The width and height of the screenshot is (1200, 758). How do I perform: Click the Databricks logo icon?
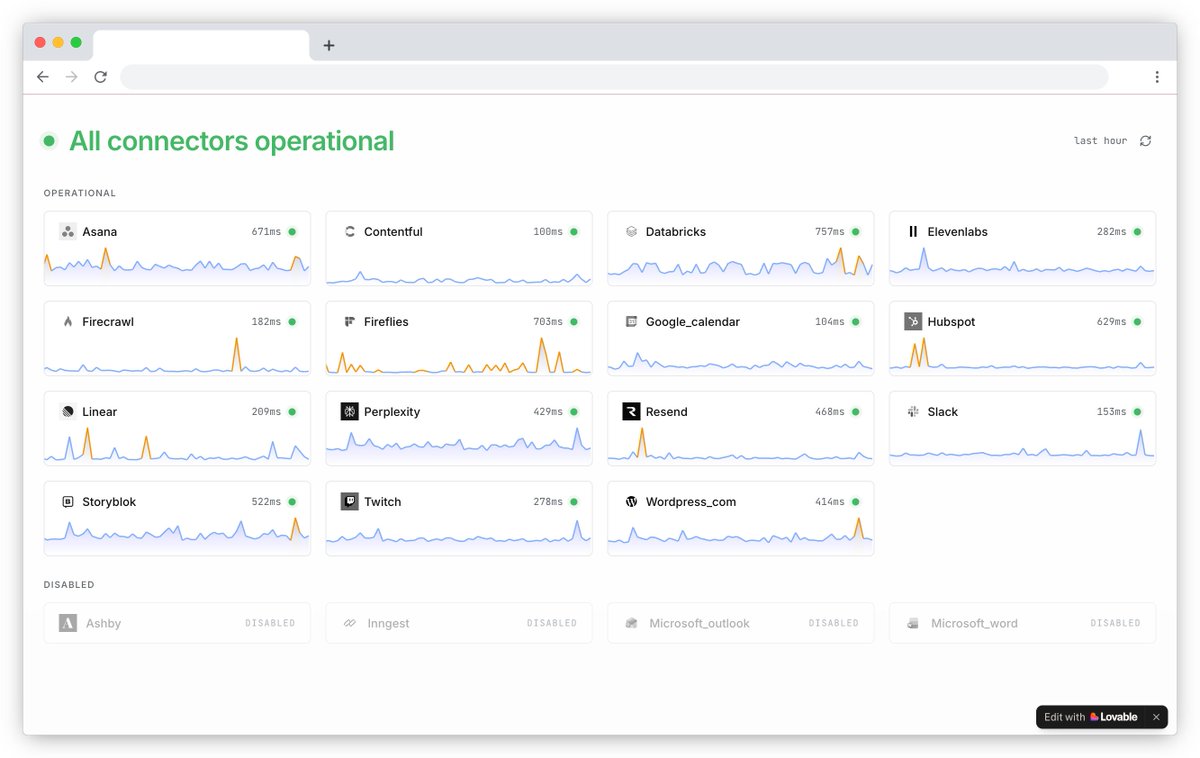coord(632,232)
